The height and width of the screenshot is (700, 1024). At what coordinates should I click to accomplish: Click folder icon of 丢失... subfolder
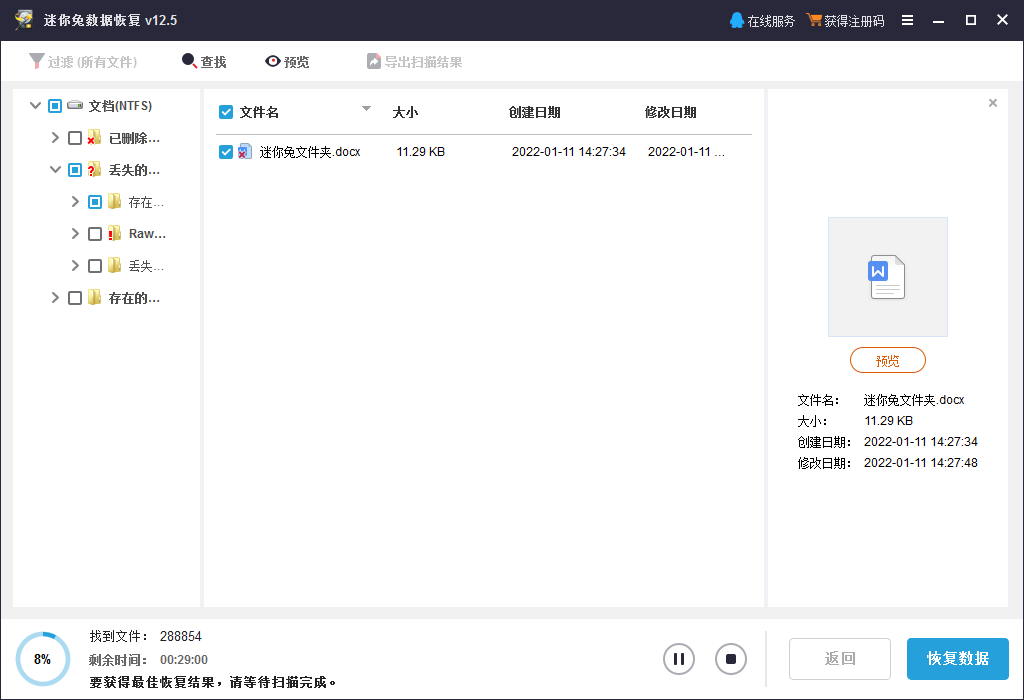[x=114, y=265]
